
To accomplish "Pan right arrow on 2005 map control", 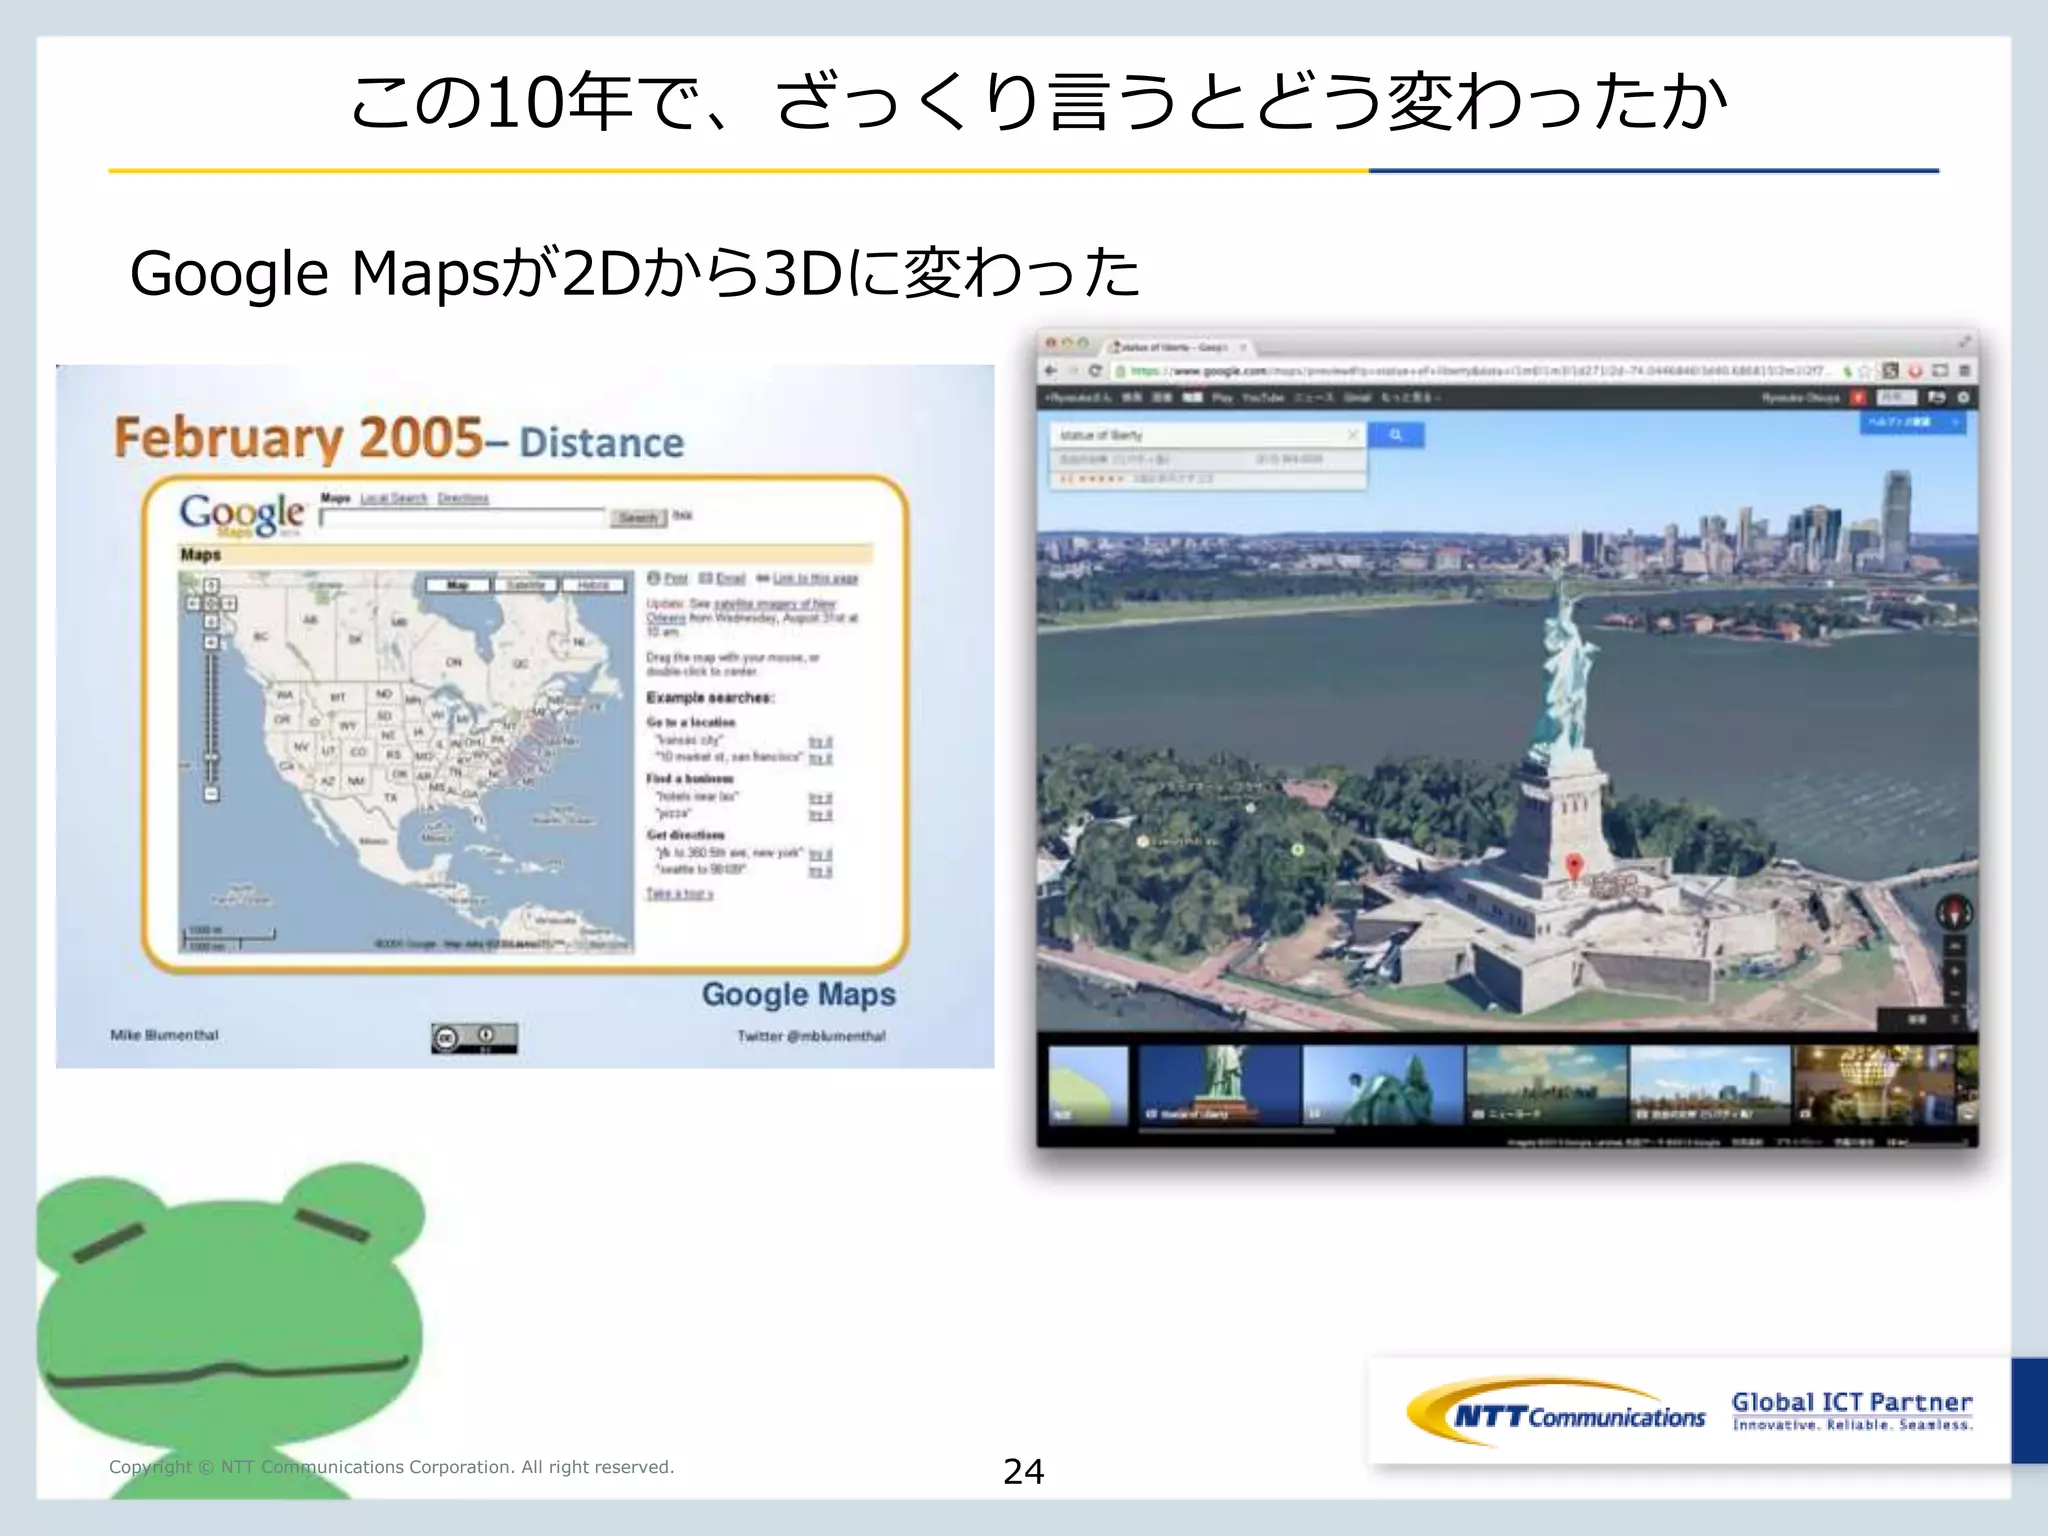I will click(229, 603).
